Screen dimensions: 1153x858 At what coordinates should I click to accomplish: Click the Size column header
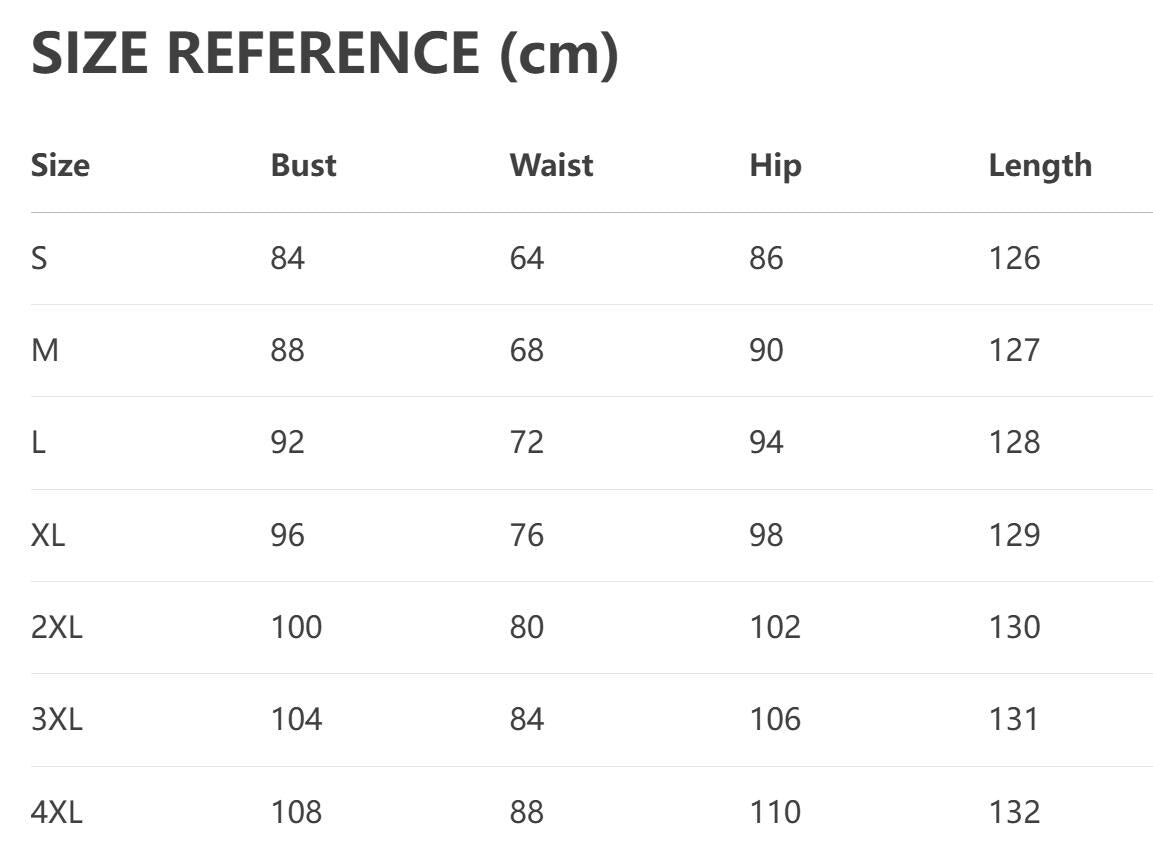pos(60,165)
